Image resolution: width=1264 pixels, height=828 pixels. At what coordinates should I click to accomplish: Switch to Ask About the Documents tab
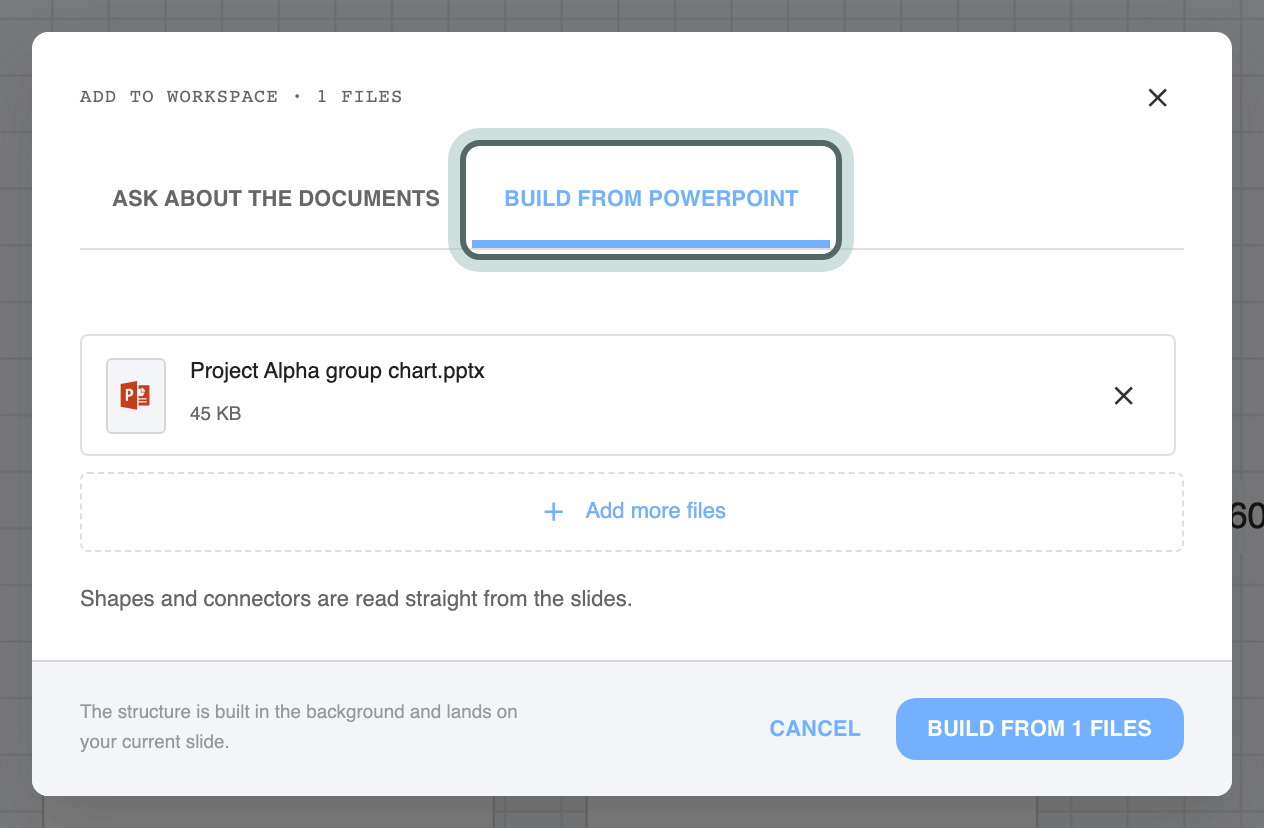tap(276, 198)
